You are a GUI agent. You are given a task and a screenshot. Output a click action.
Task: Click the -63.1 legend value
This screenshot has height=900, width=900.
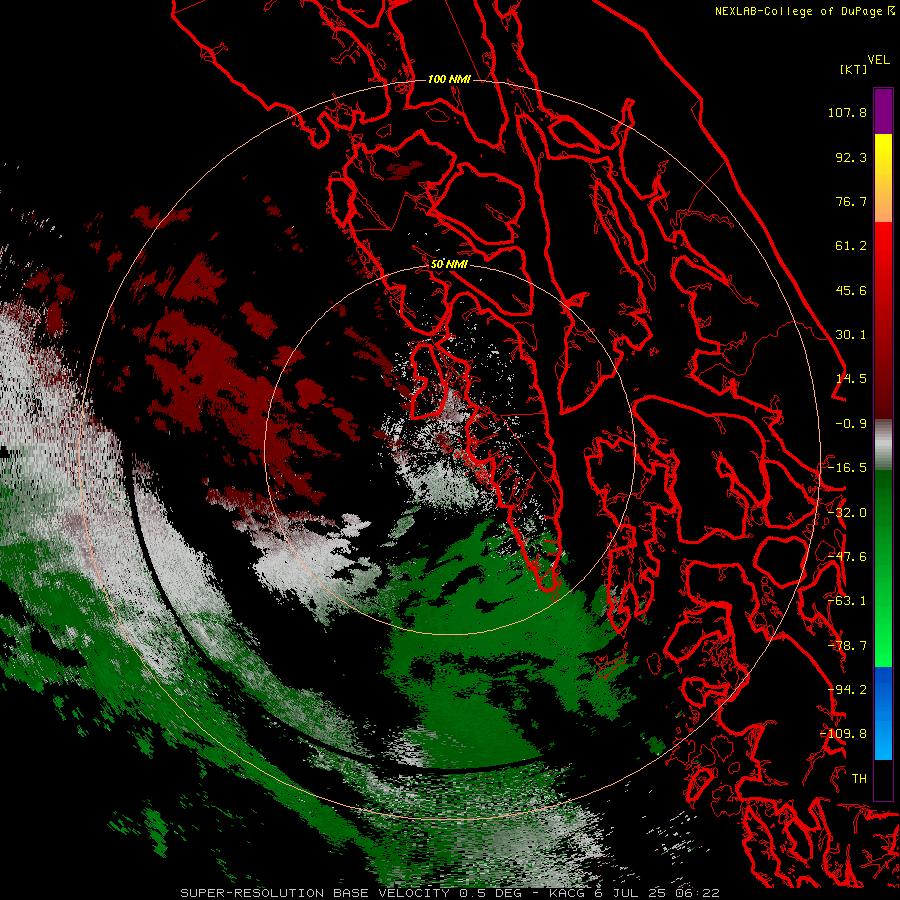click(x=847, y=601)
